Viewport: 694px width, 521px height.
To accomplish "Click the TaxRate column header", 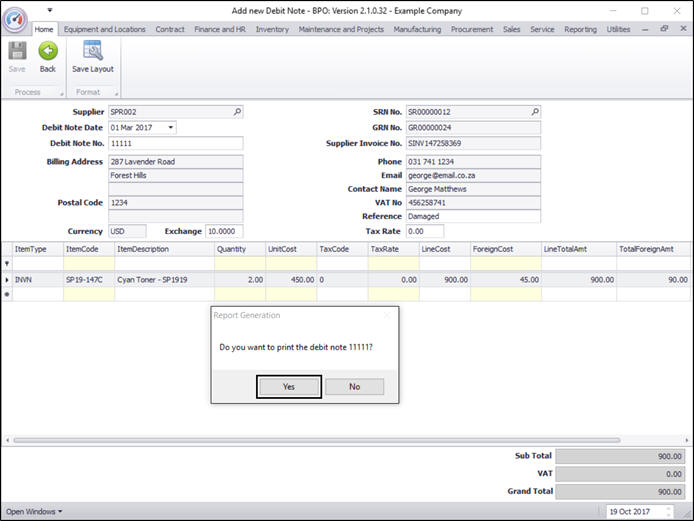I will click(x=393, y=249).
